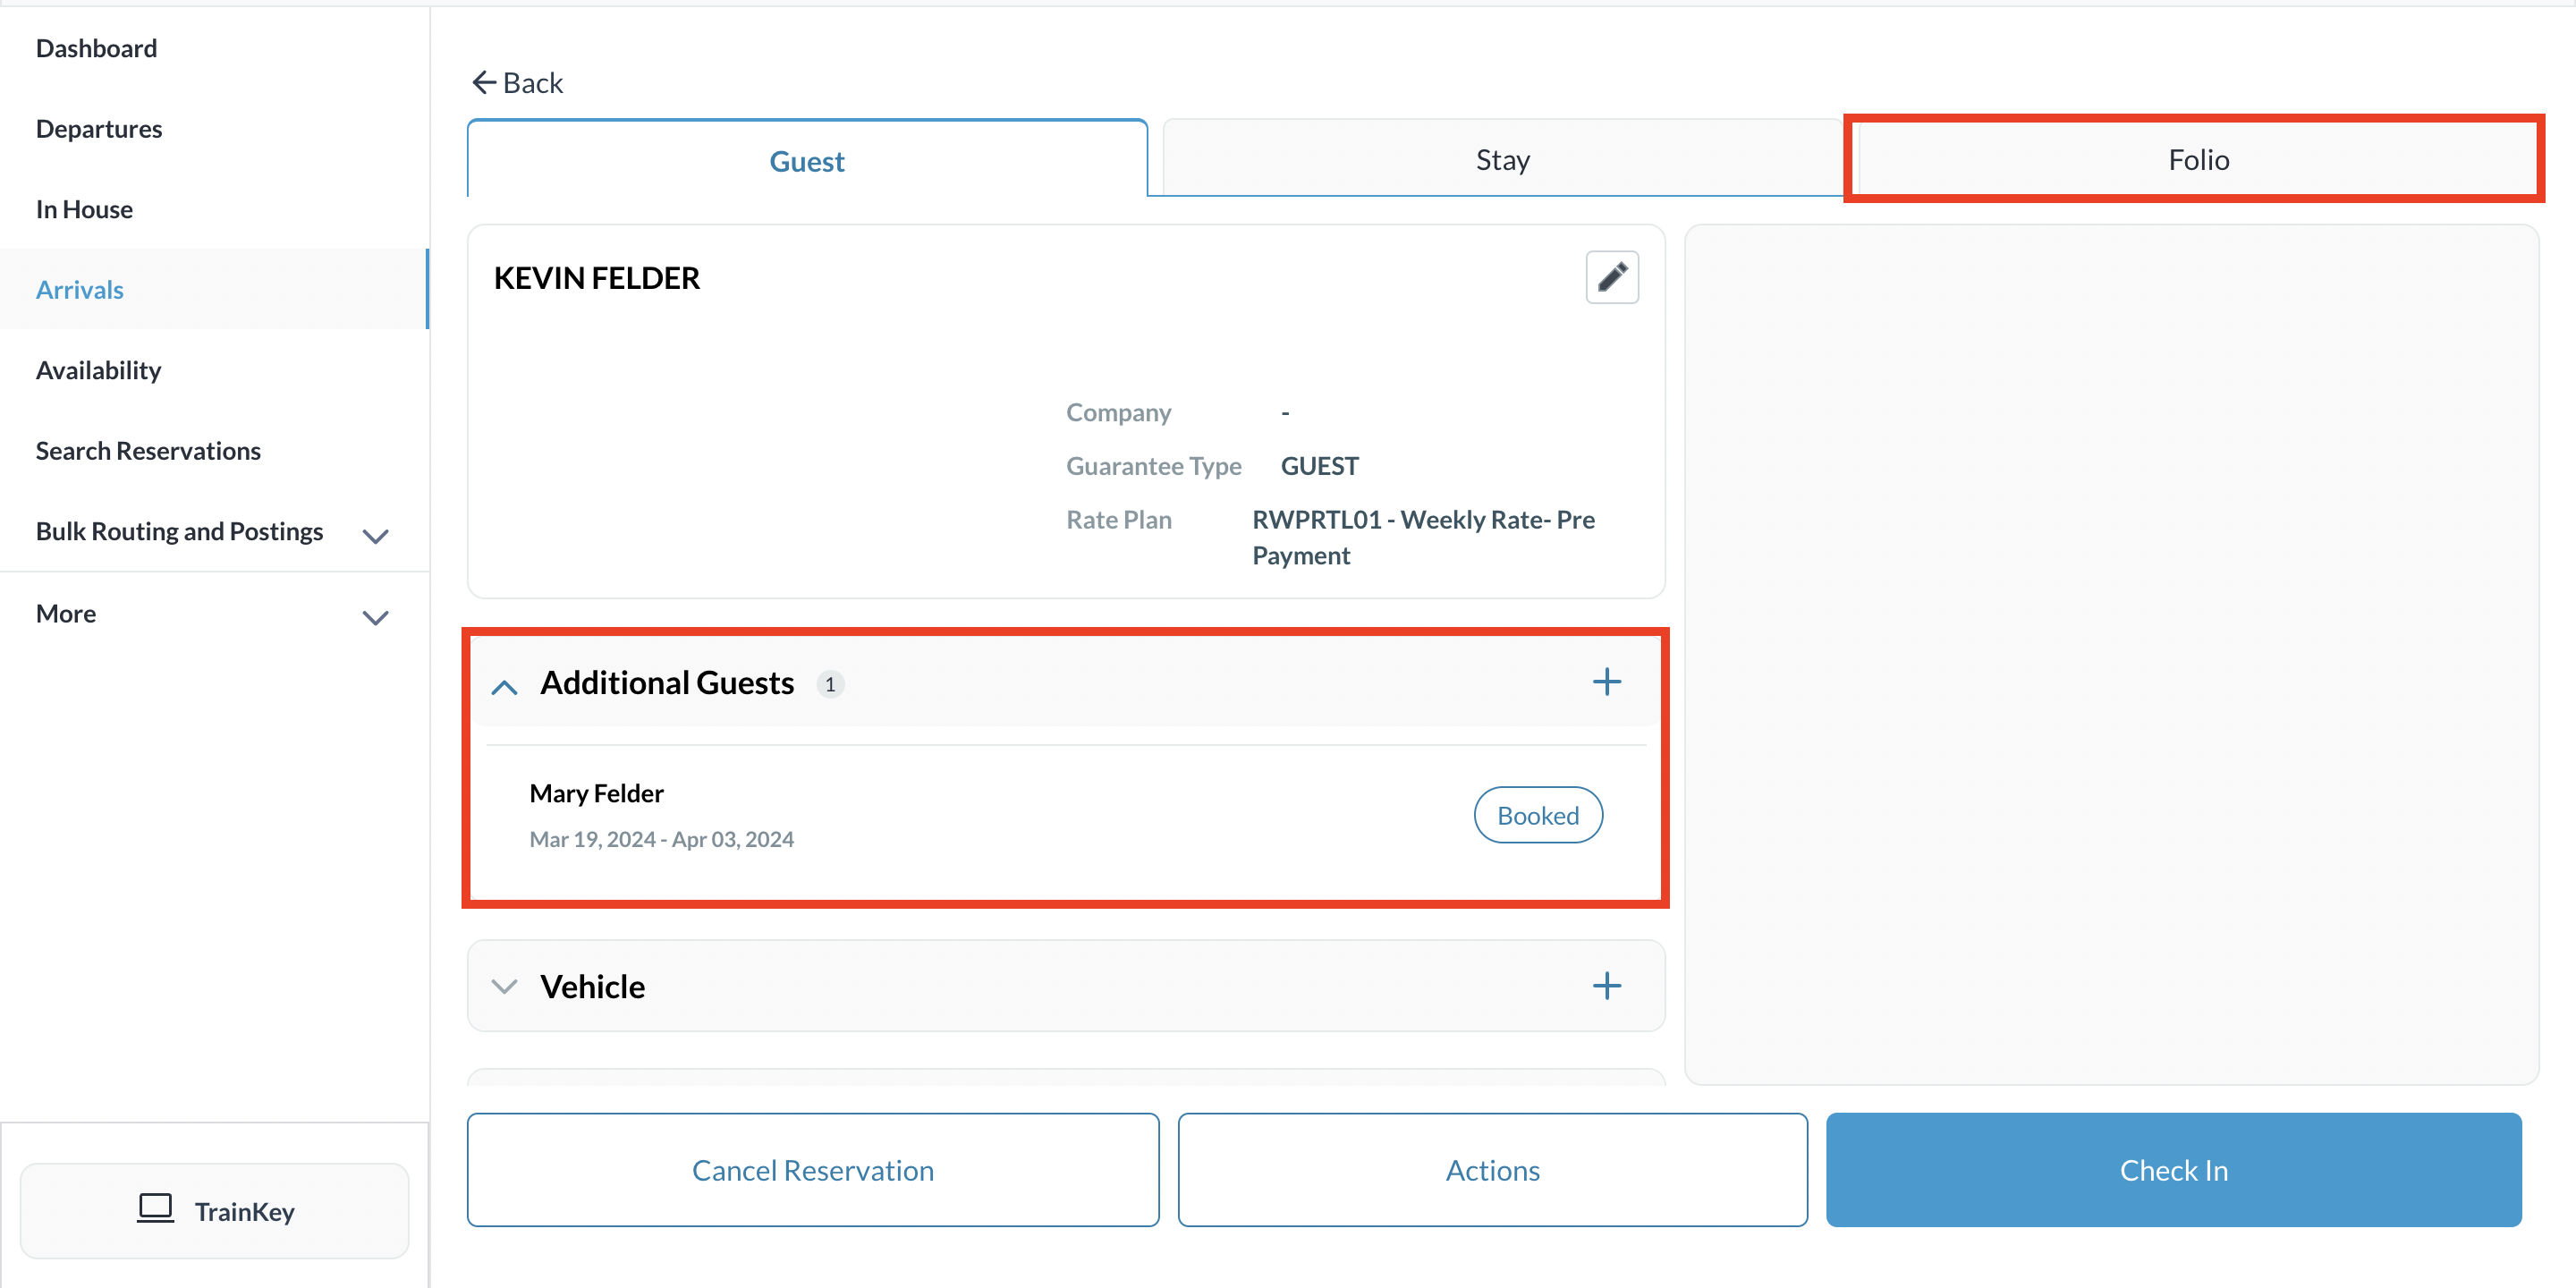The height and width of the screenshot is (1288, 2576).
Task: Expand Bulk Routing and Postings menu
Action: [x=375, y=536]
